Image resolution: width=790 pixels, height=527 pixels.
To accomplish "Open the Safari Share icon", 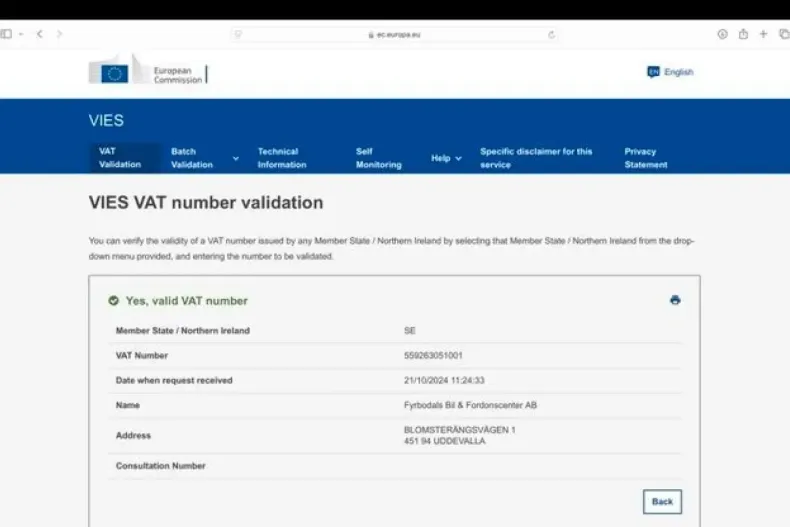I will (743, 34).
